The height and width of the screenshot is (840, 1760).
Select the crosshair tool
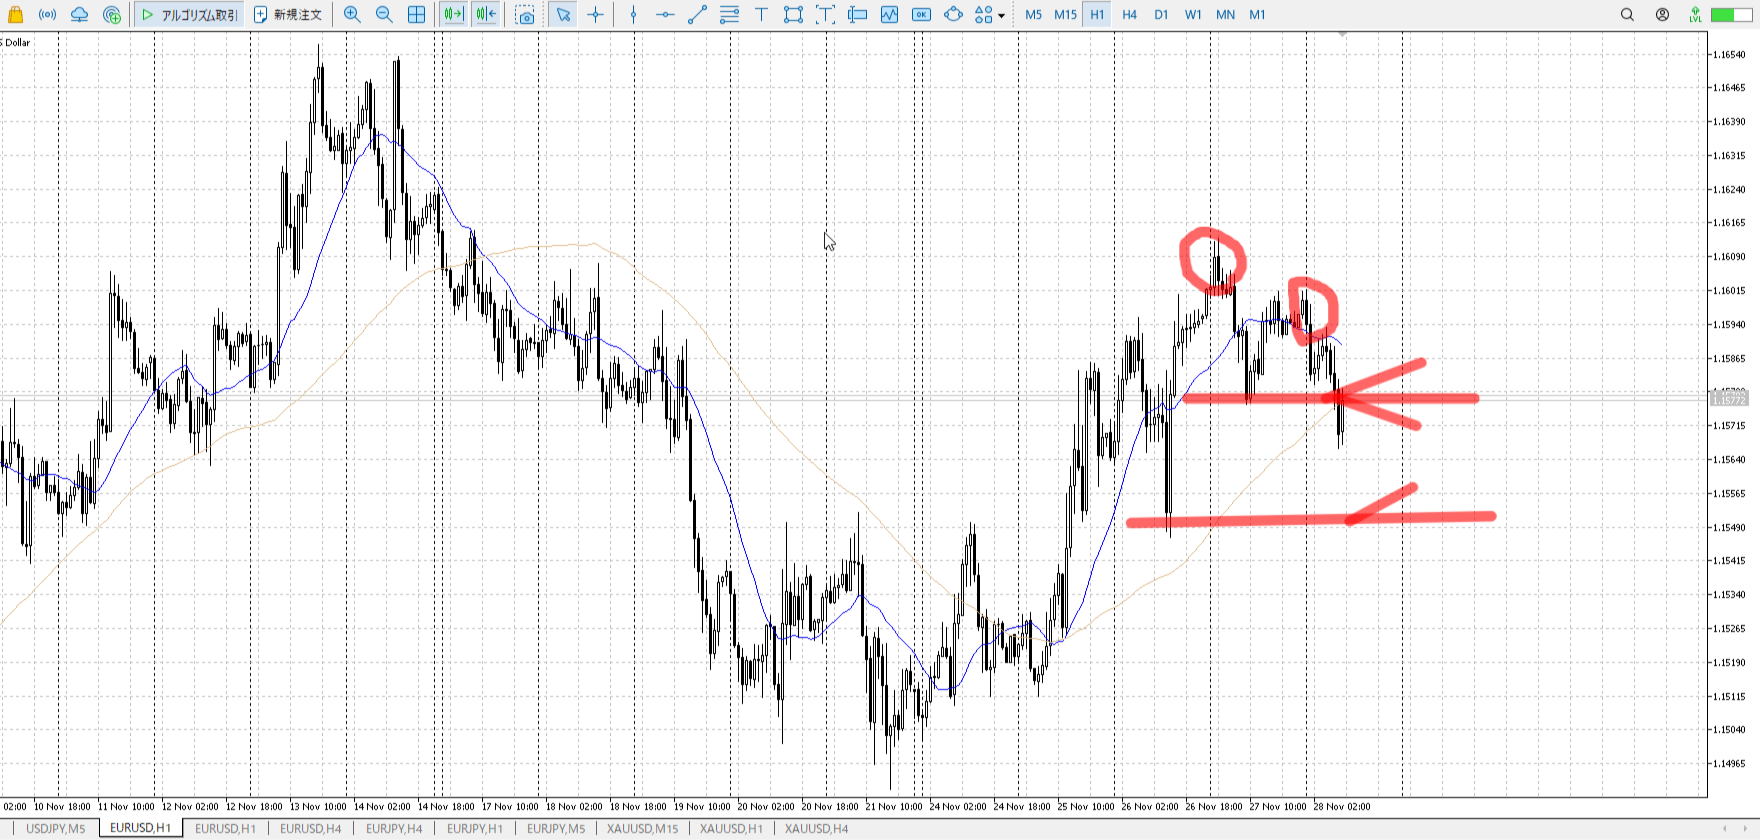(596, 15)
